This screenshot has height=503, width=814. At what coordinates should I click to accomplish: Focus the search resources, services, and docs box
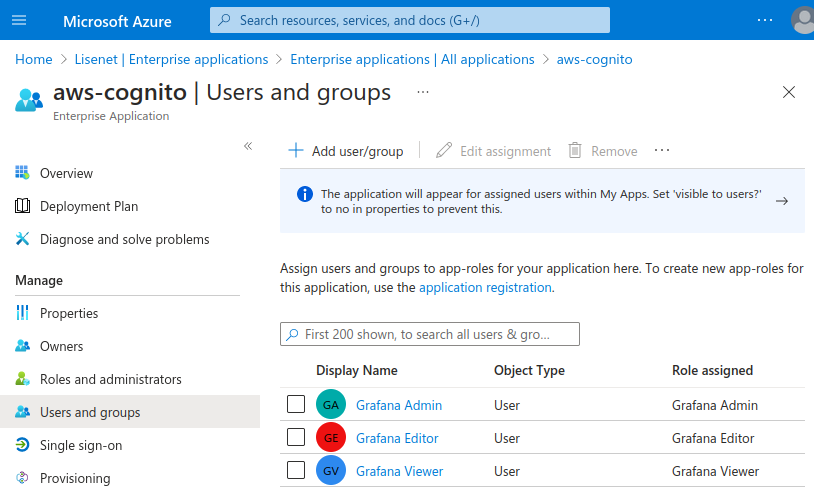click(x=410, y=20)
